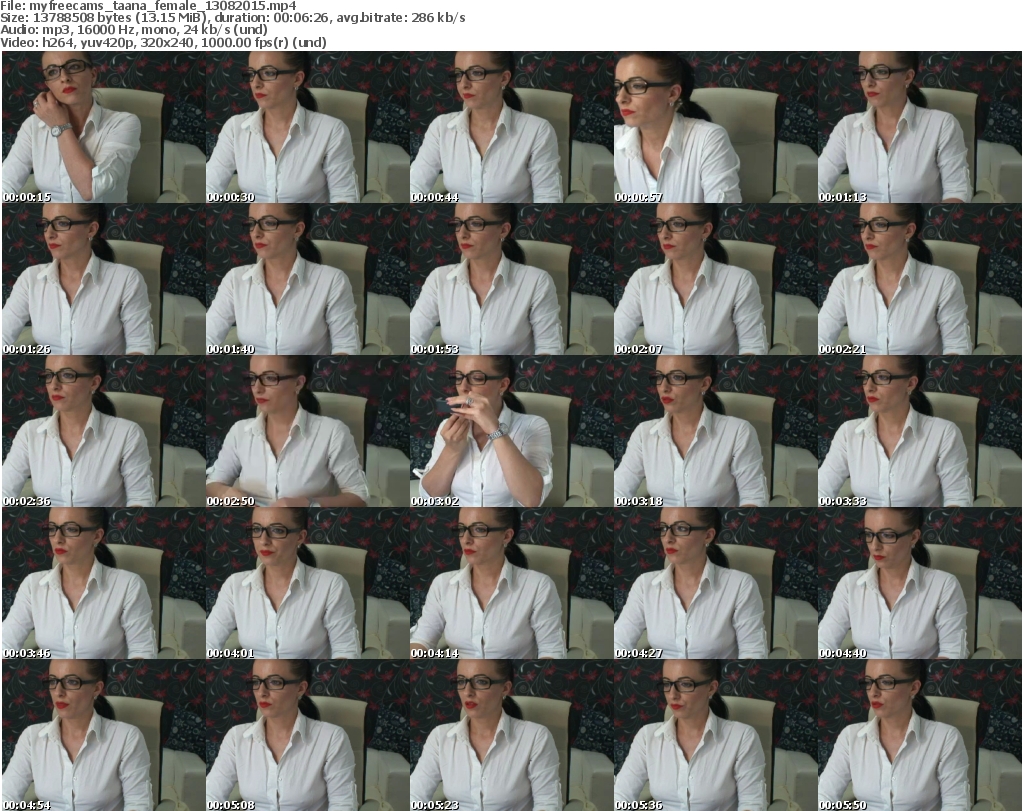Pick the thumbnail frame at 00:01:26
Image resolution: width=1024 pixels, height=811 pixels.
point(104,279)
